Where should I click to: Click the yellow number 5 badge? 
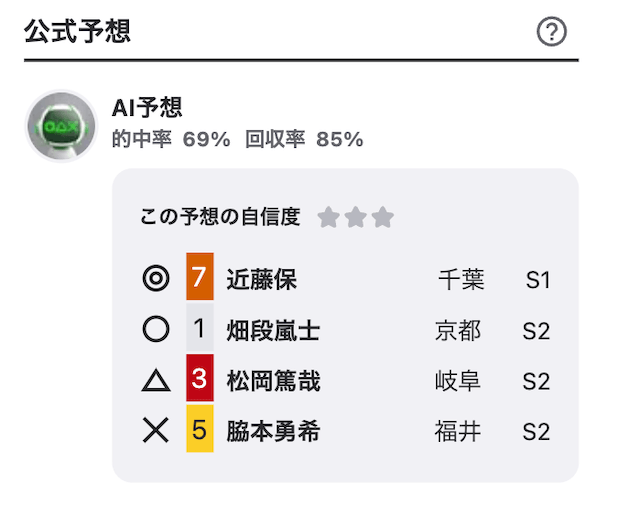[x=200, y=428]
